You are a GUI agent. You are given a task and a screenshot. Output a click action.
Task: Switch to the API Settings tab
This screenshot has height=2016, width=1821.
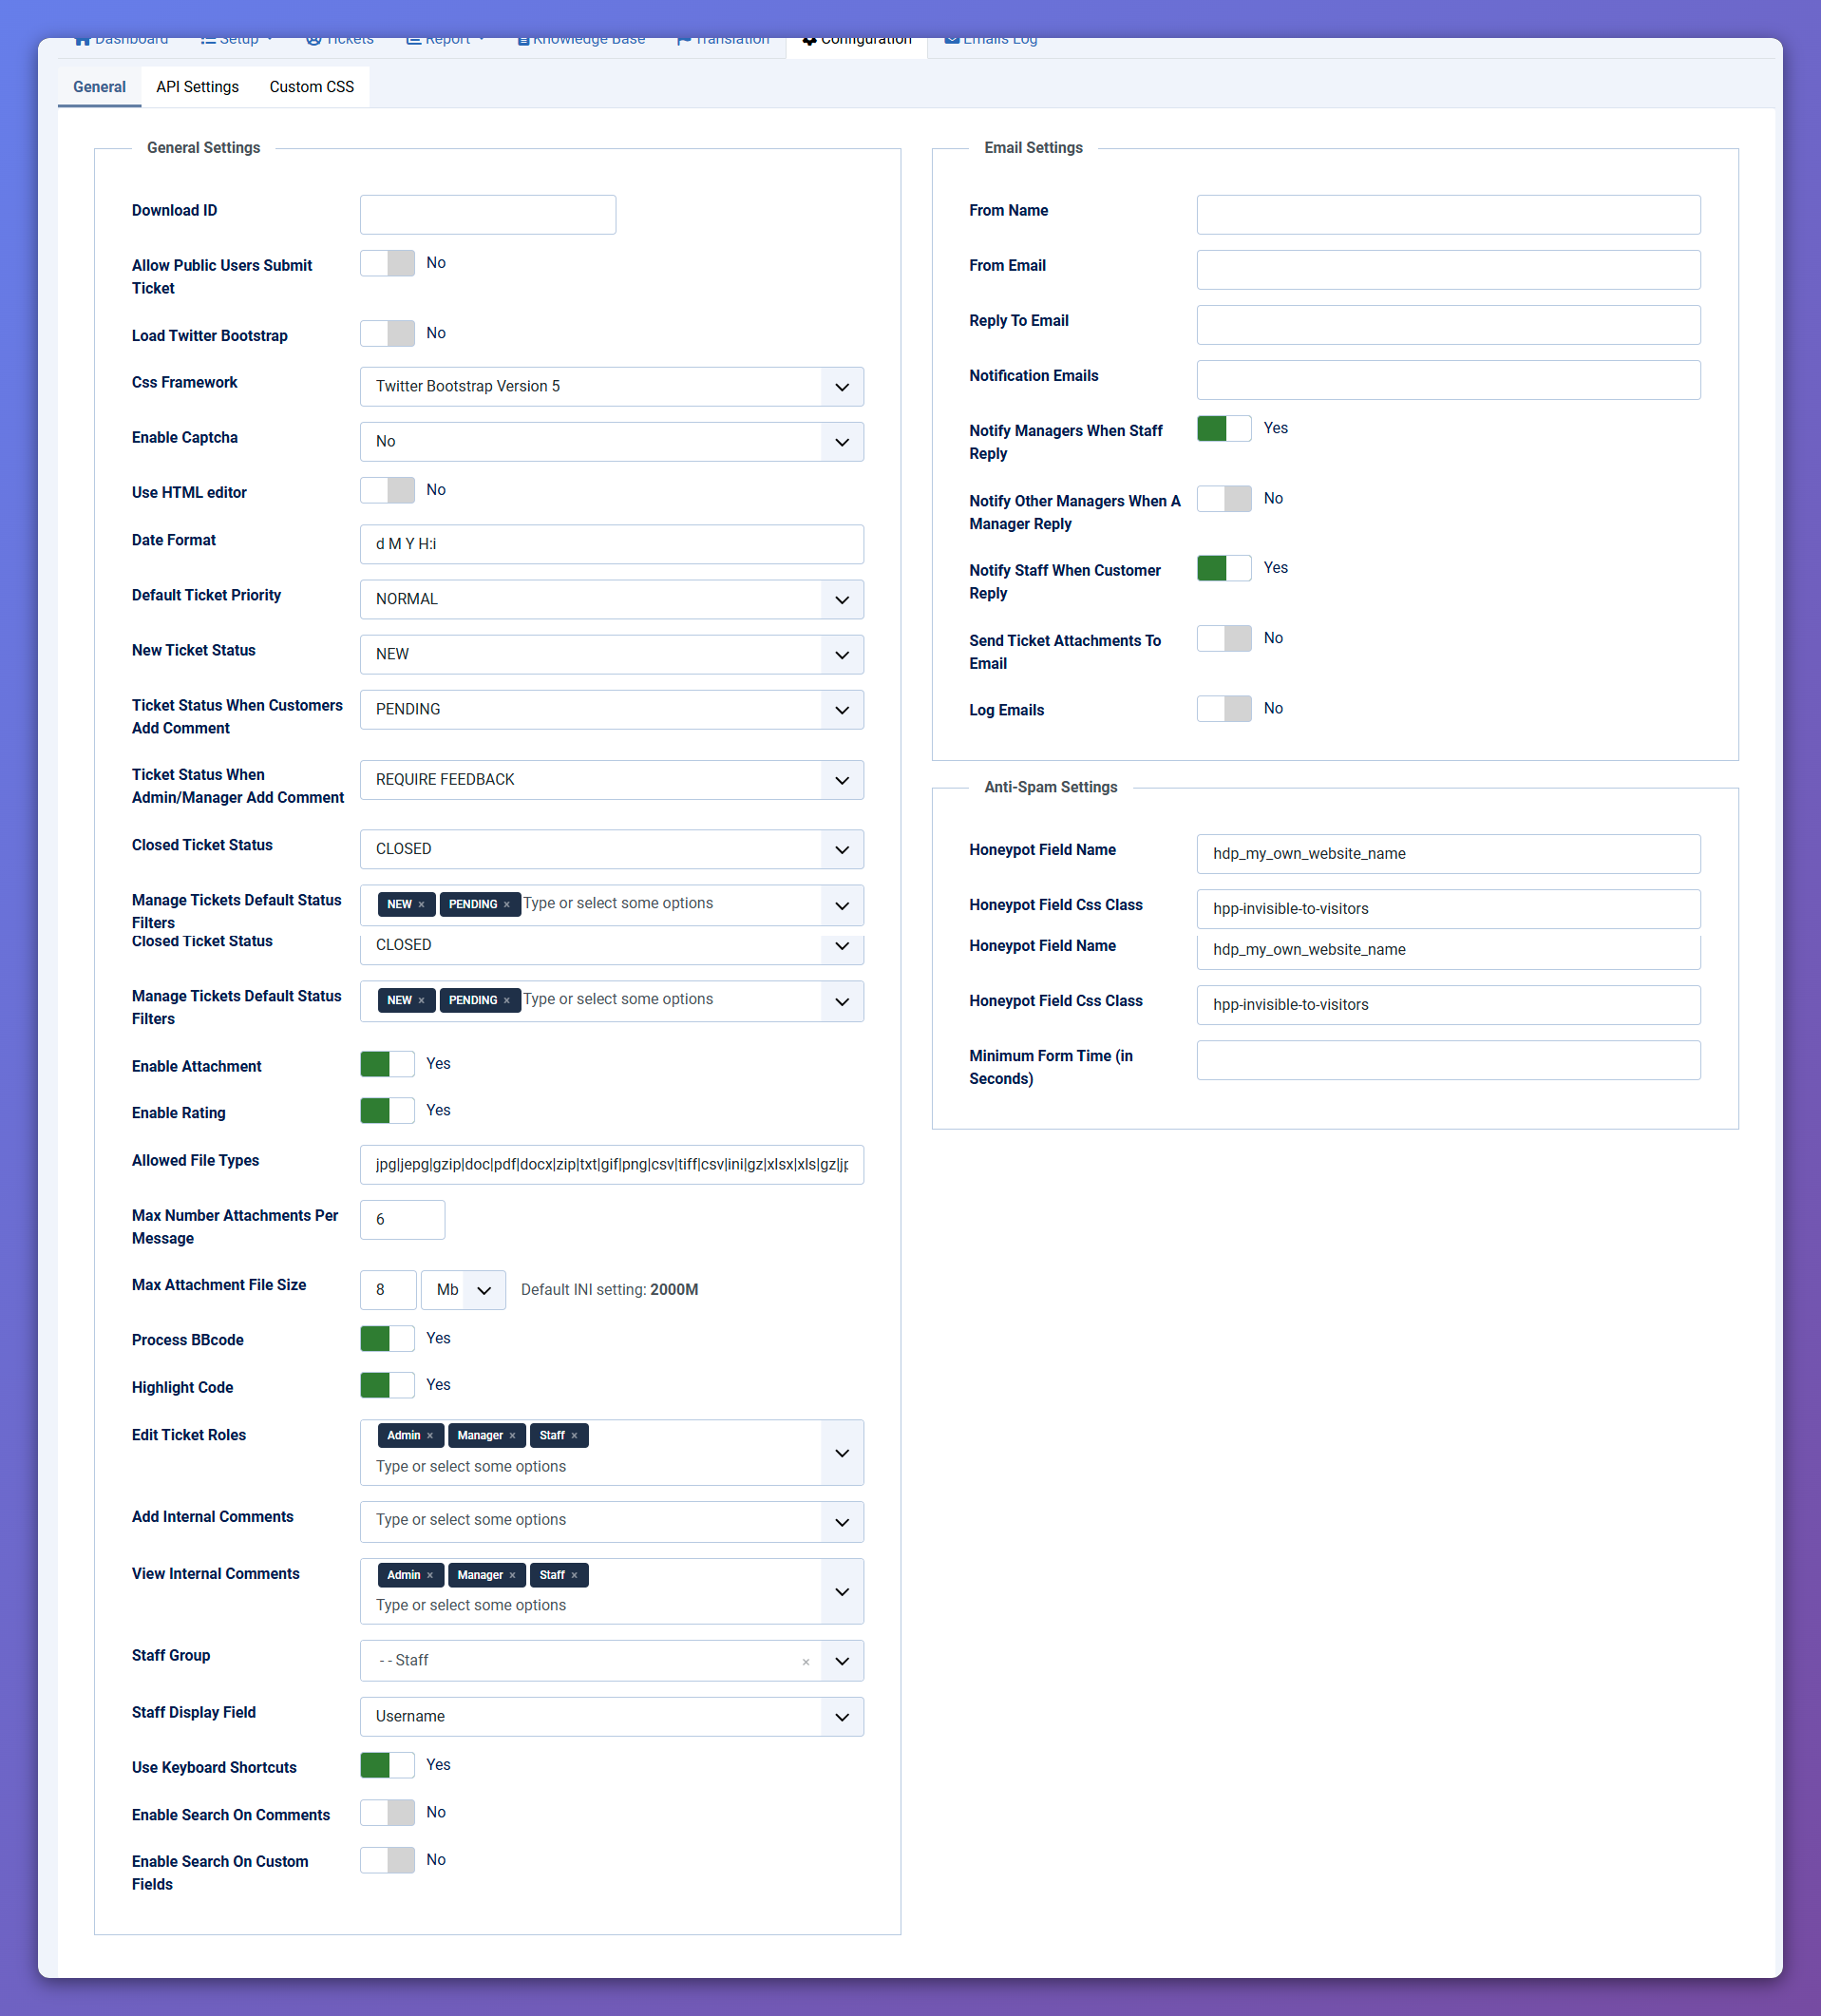coord(197,87)
